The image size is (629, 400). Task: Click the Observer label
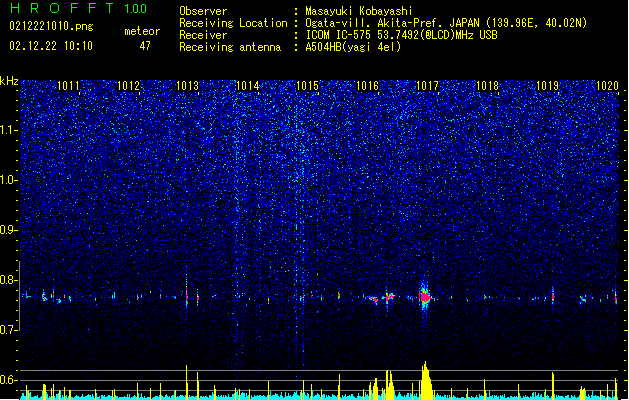pyautogui.click(x=203, y=11)
